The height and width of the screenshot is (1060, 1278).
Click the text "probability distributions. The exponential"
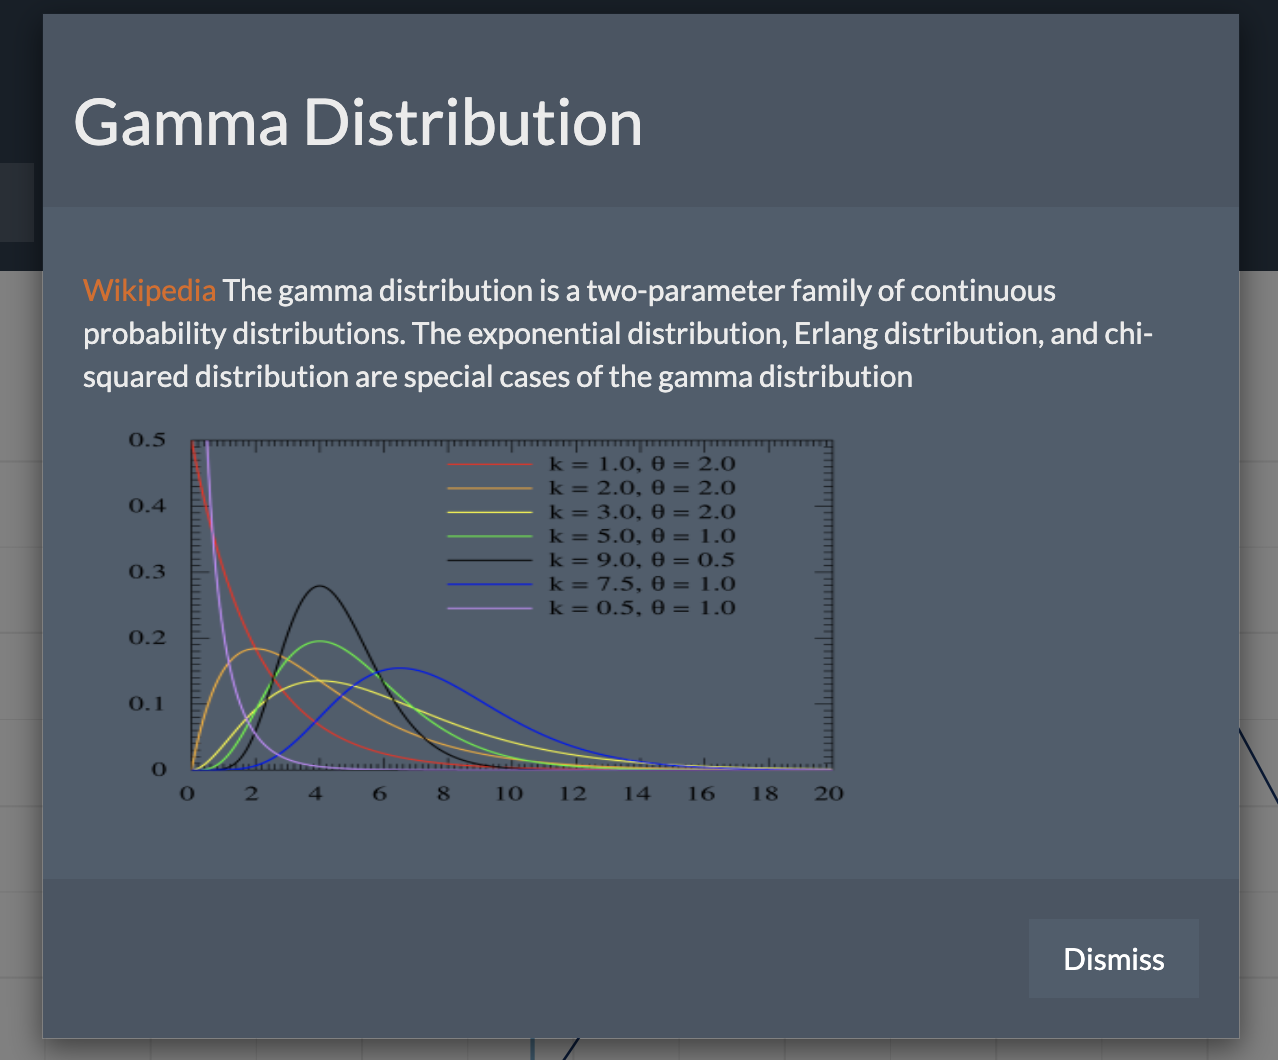(351, 333)
